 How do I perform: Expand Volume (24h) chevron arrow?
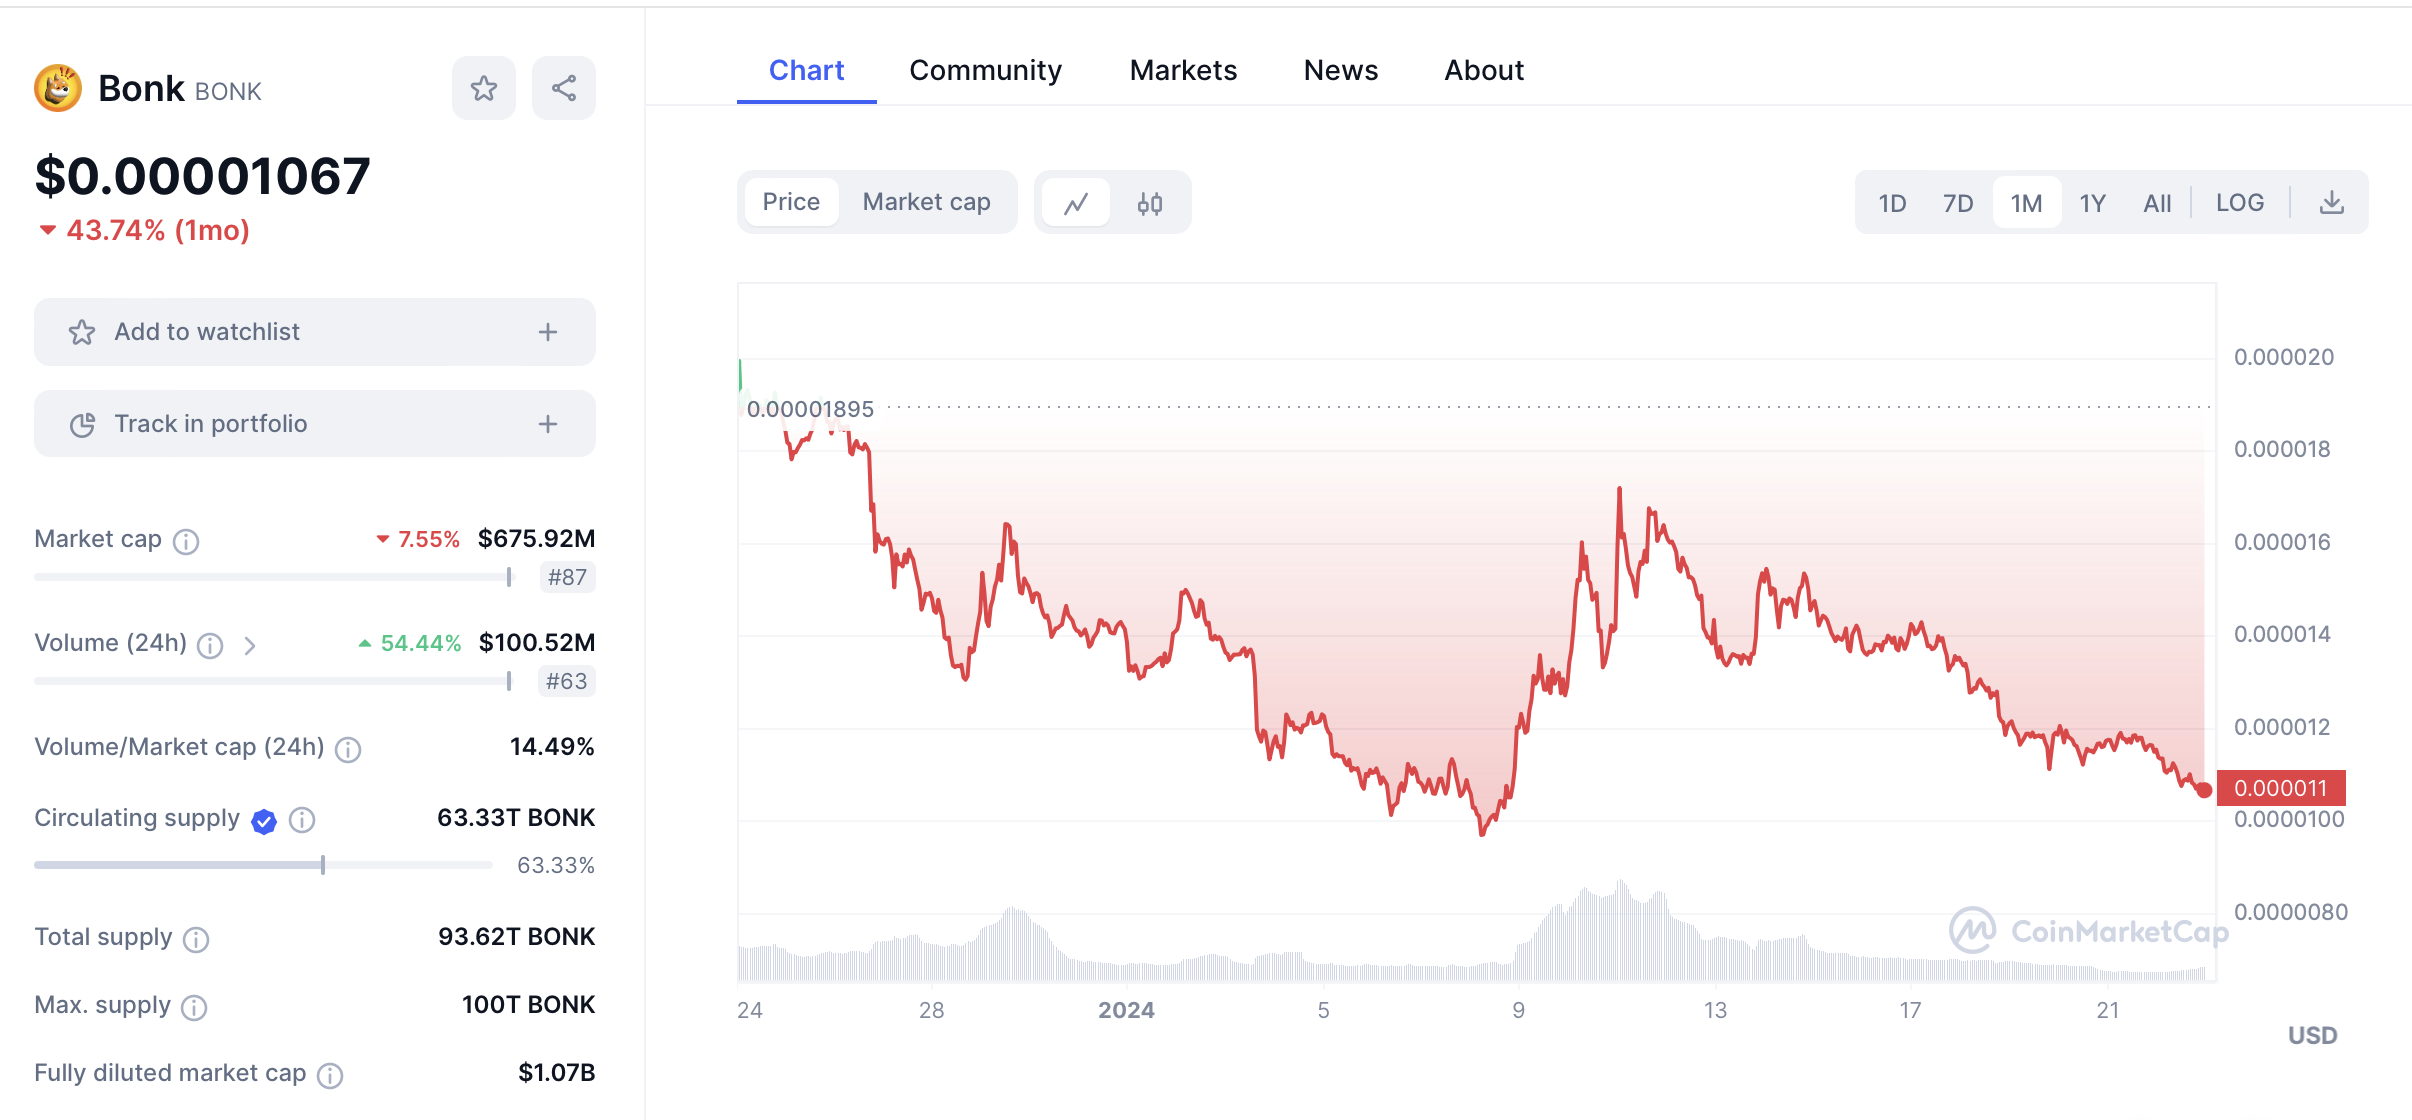point(250,646)
